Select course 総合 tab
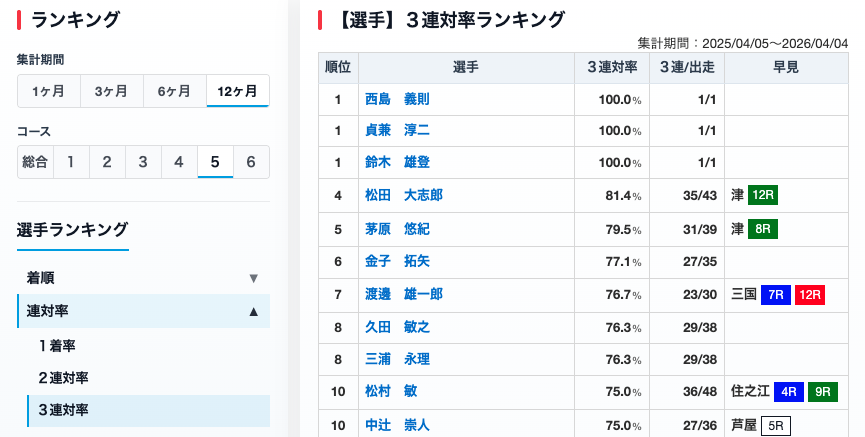 pos(35,162)
